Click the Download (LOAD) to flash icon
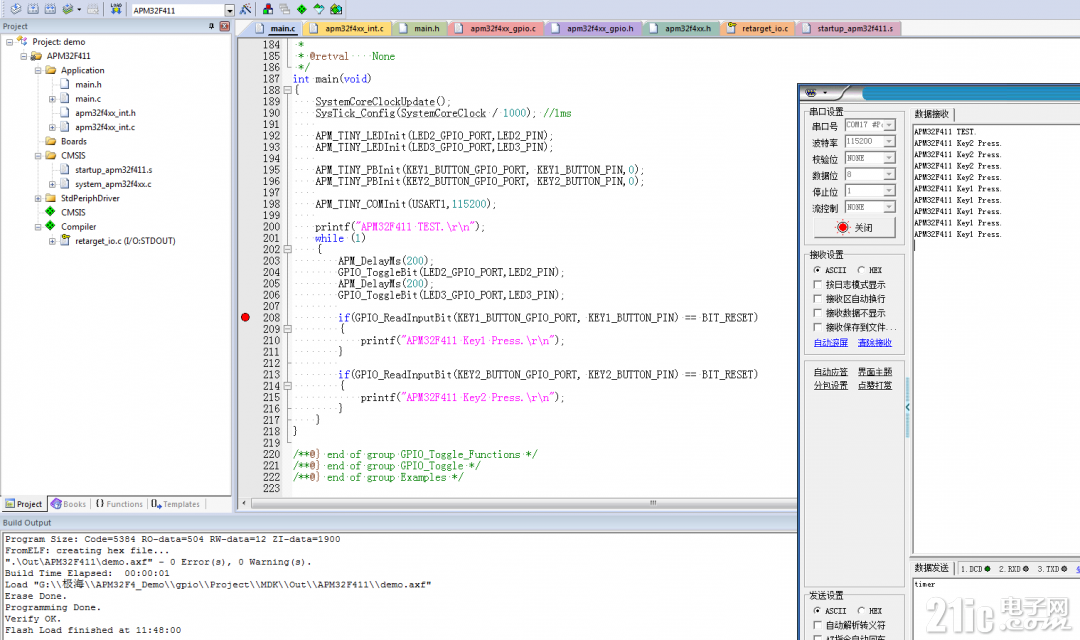This screenshot has width=1080, height=640. (116, 9)
